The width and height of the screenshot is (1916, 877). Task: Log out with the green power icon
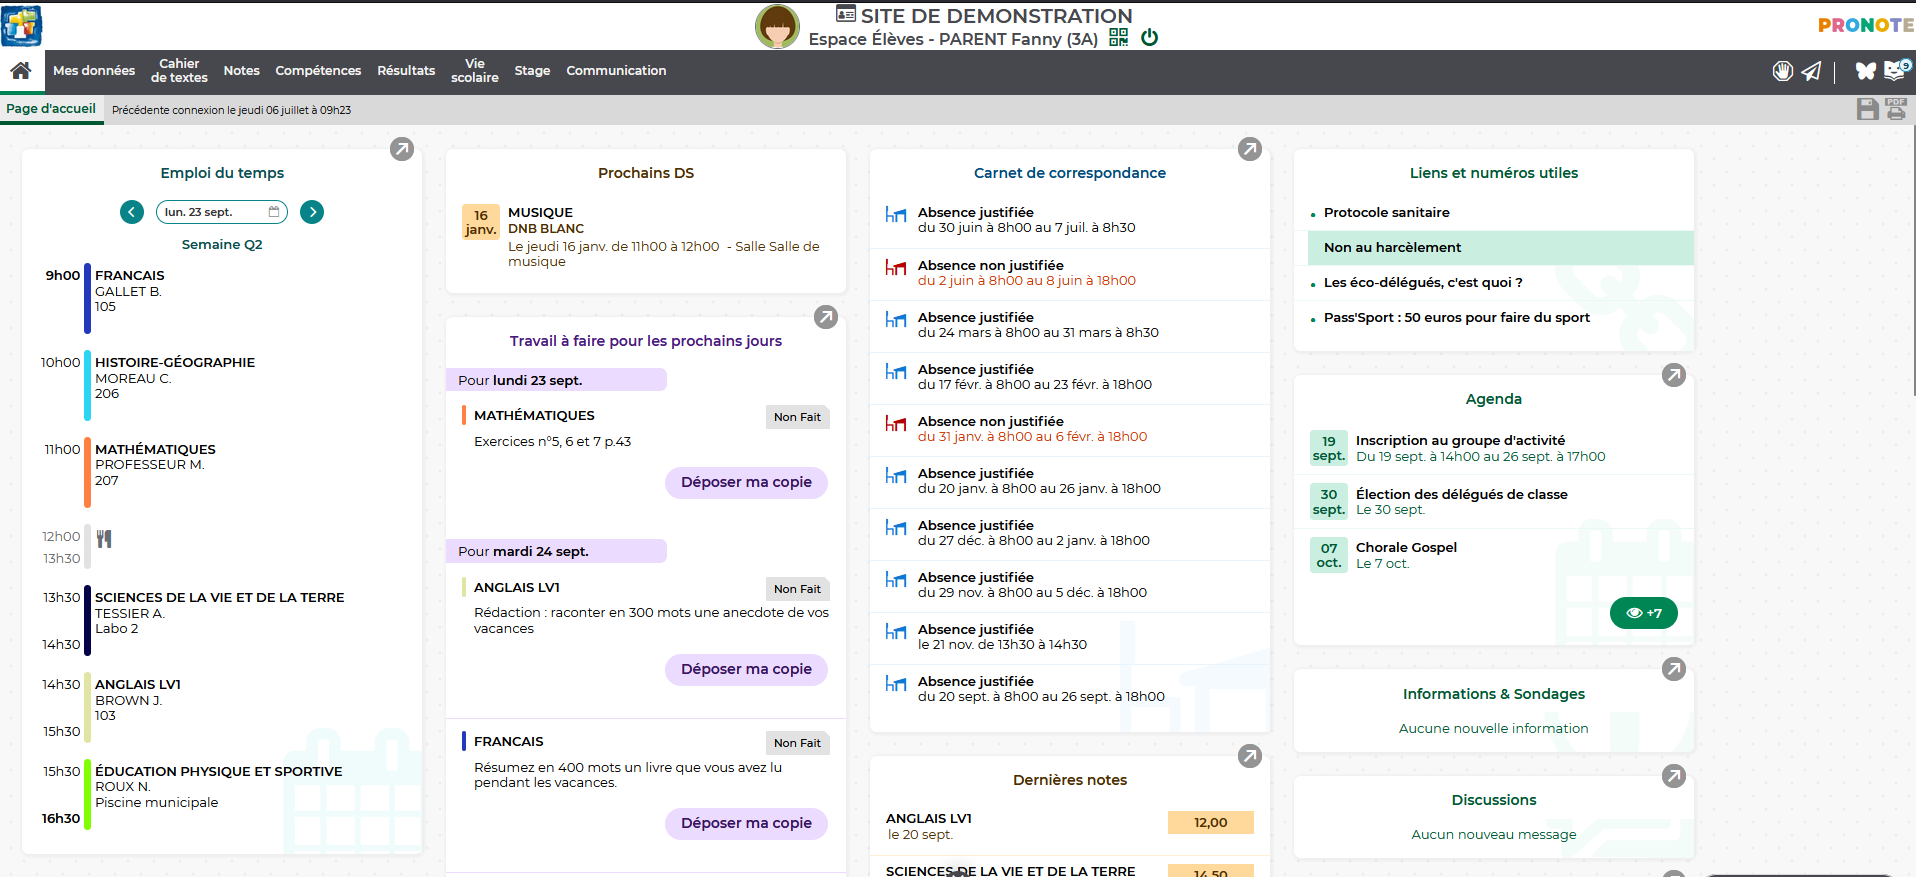click(x=1149, y=38)
